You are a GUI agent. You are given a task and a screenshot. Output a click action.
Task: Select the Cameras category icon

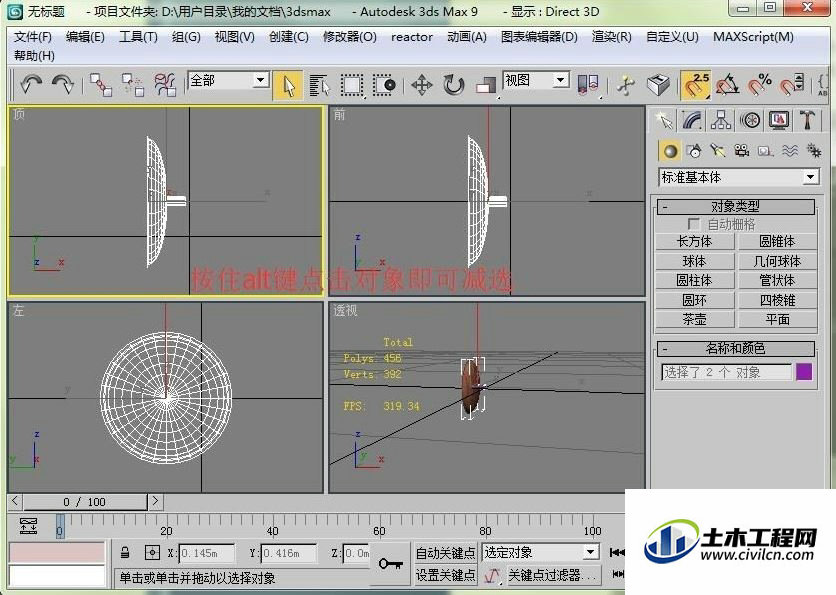[x=742, y=151]
